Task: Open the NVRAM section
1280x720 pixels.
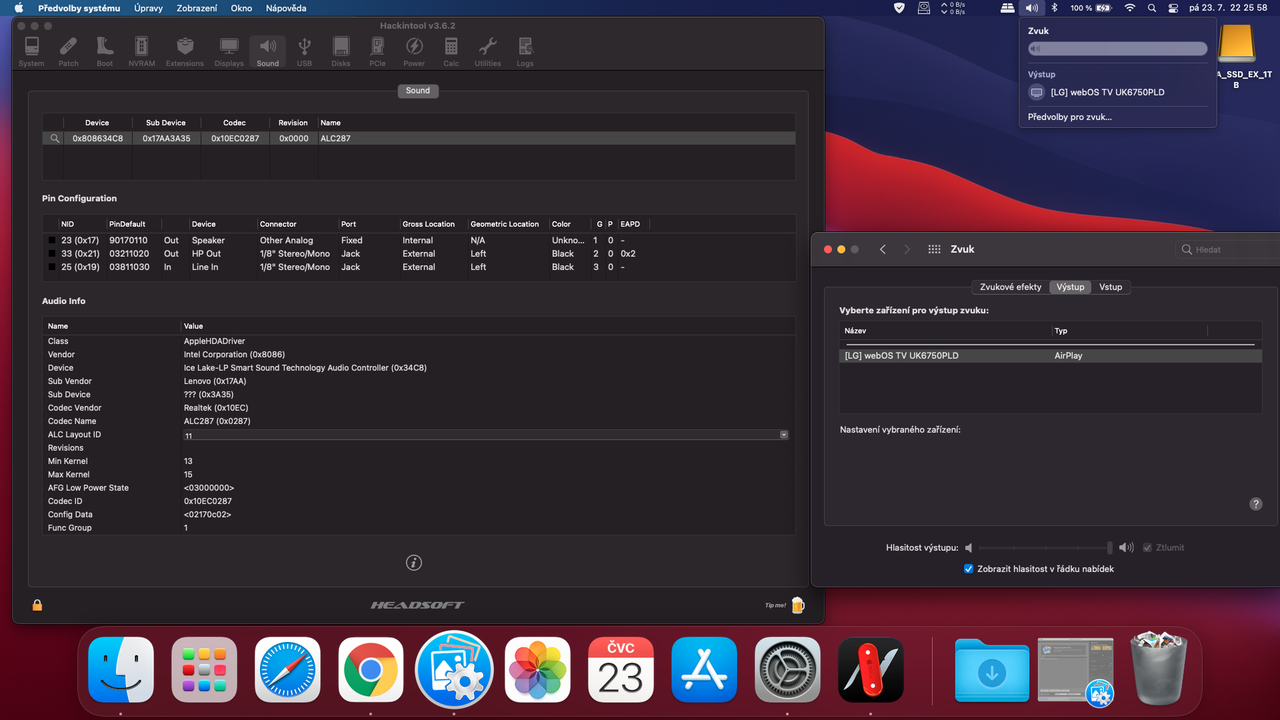Action: click(x=141, y=51)
